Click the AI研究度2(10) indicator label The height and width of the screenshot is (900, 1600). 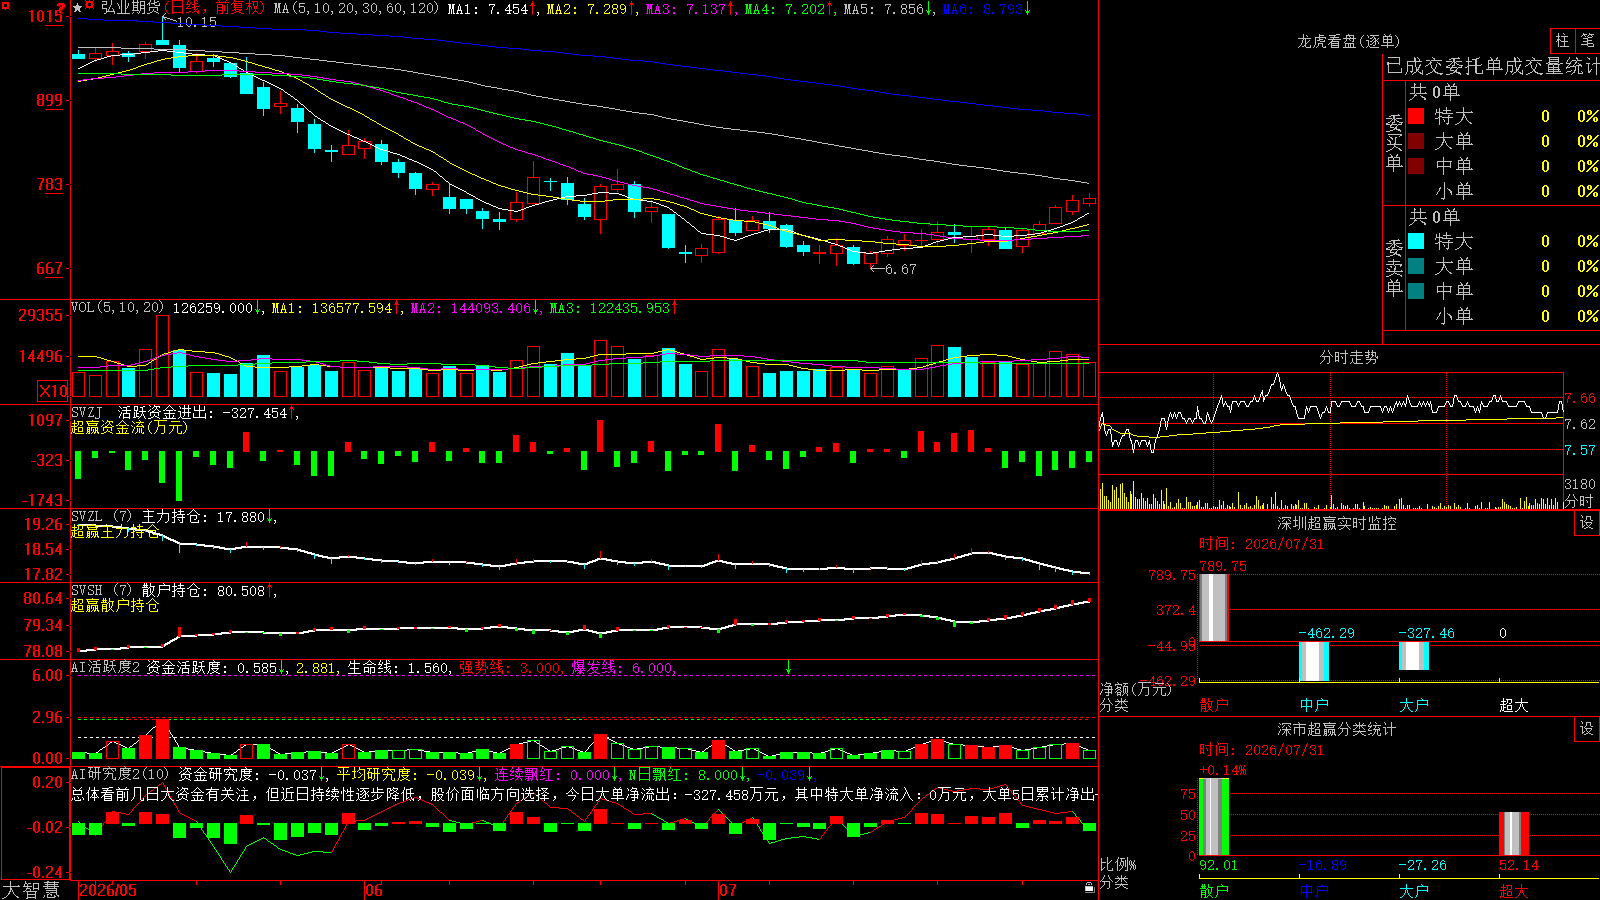(x=120, y=774)
